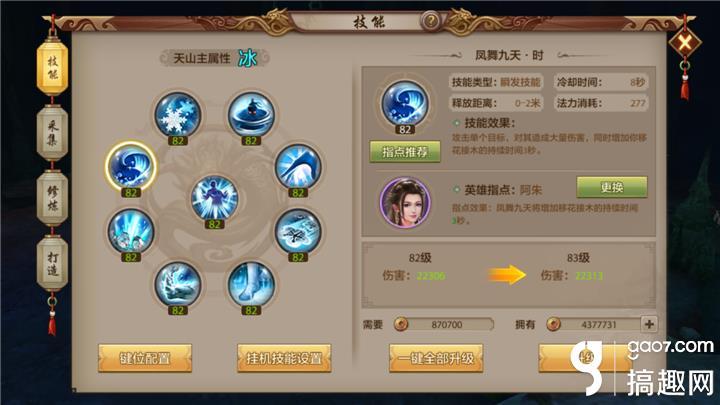The image size is (720, 405).
Task: Select the light beams skill icon
Action: pyautogui.click(x=131, y=231)
